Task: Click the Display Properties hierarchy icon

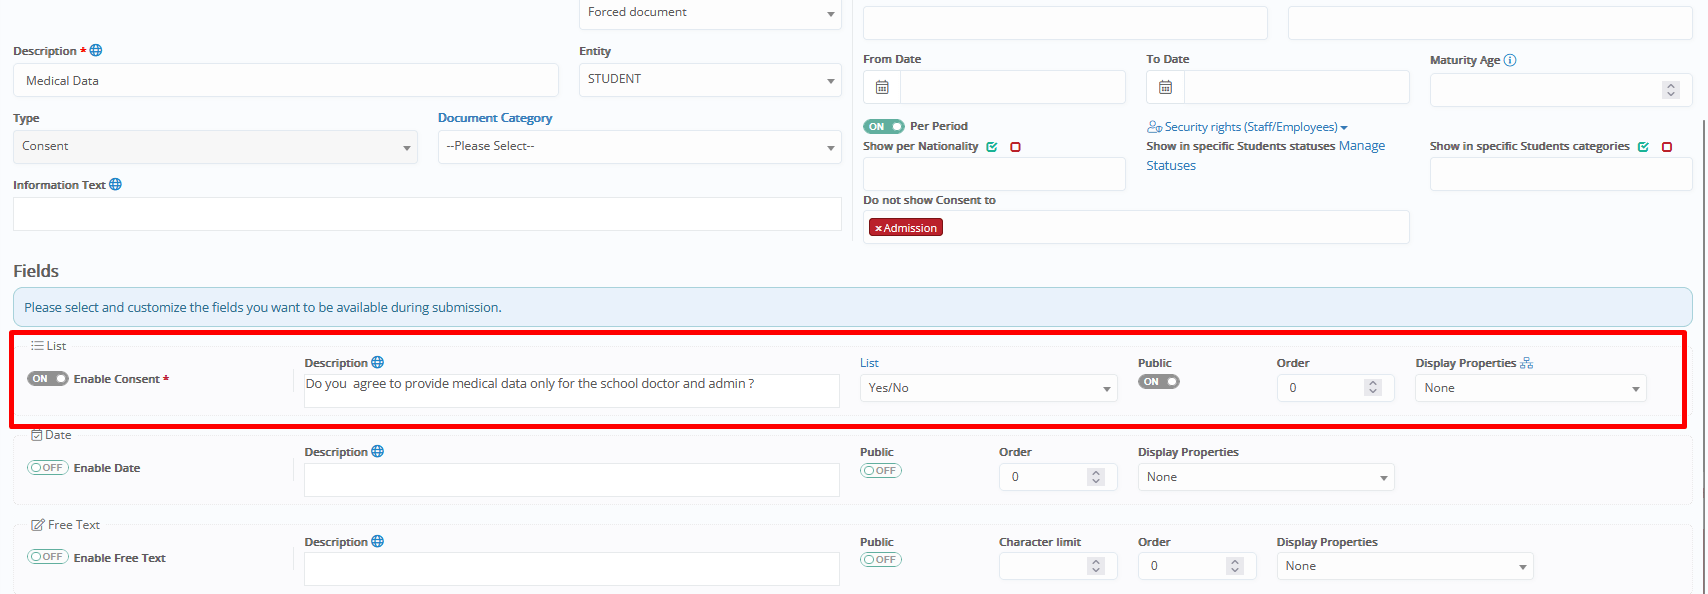Action: coord(1527,363)
